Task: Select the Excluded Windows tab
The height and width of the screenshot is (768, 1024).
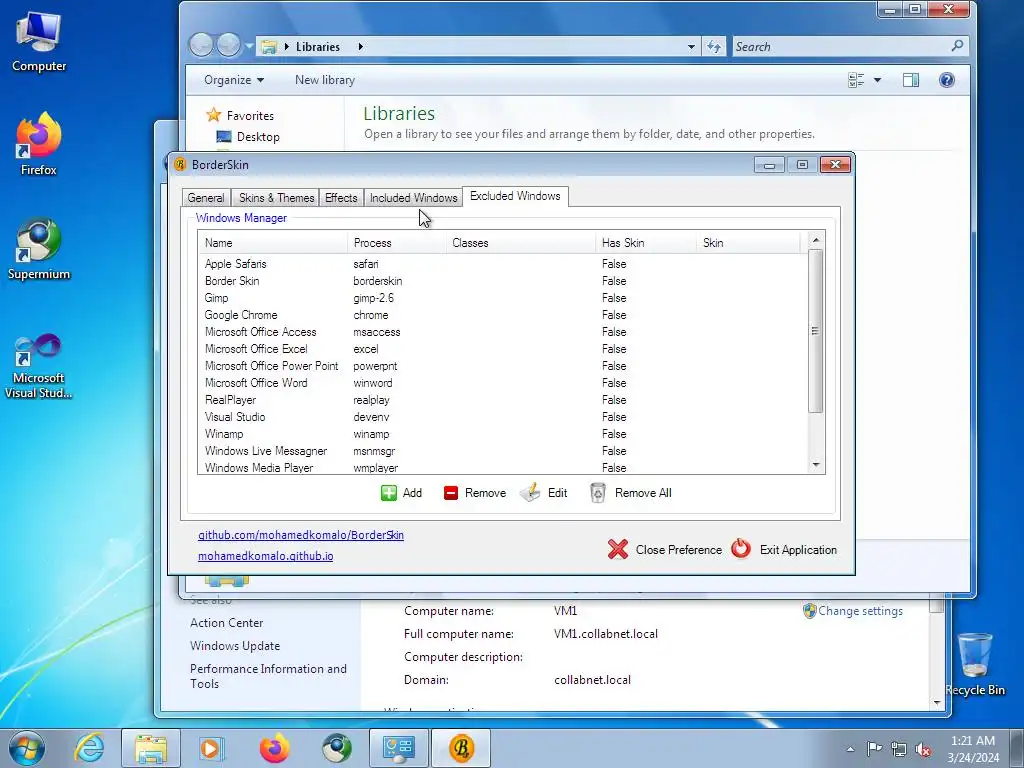Action: coord(515,196)
